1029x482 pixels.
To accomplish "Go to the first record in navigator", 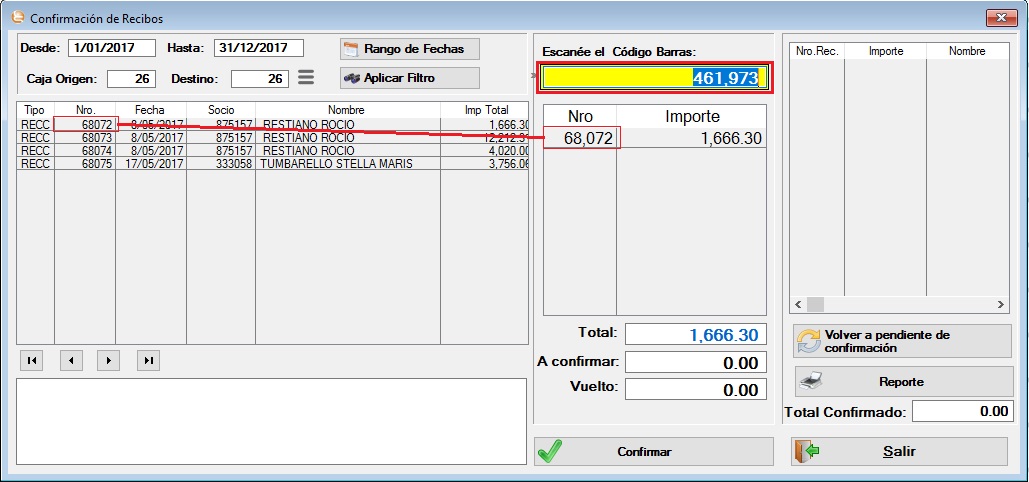I will (x=32, y=360).
